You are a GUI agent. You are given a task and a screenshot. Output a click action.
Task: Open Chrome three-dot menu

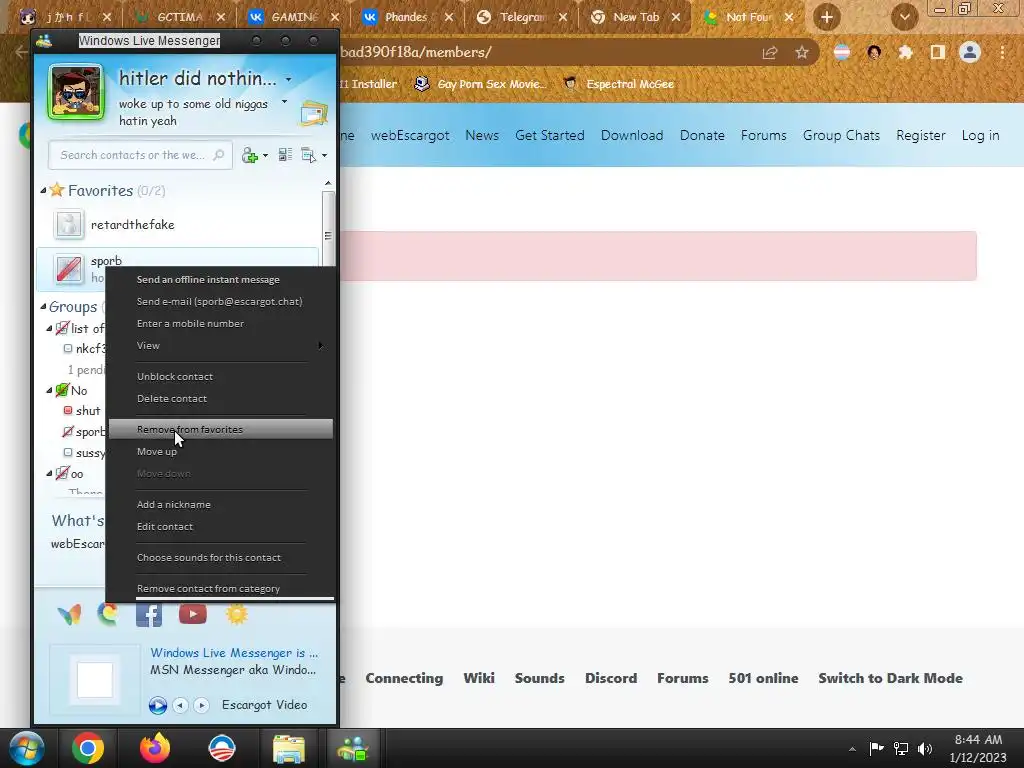tap(1002, 52)
